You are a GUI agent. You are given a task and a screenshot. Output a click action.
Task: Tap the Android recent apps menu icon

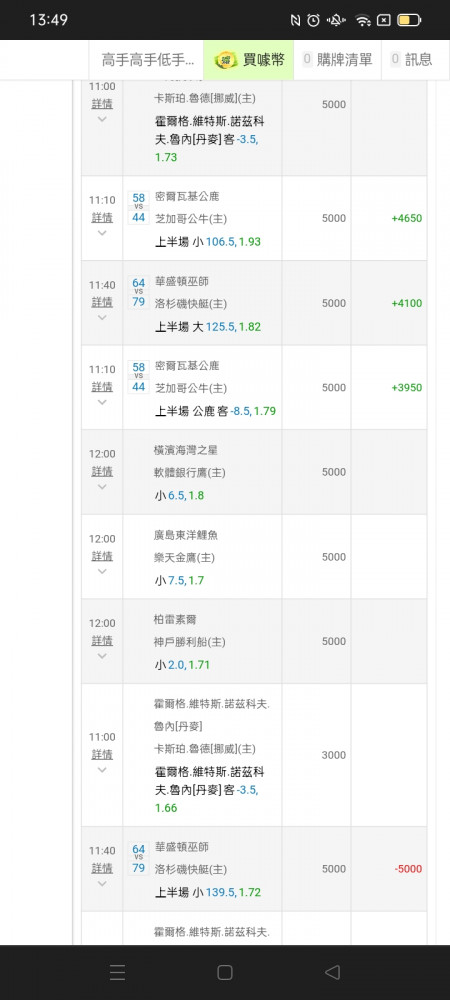point(117,972)
